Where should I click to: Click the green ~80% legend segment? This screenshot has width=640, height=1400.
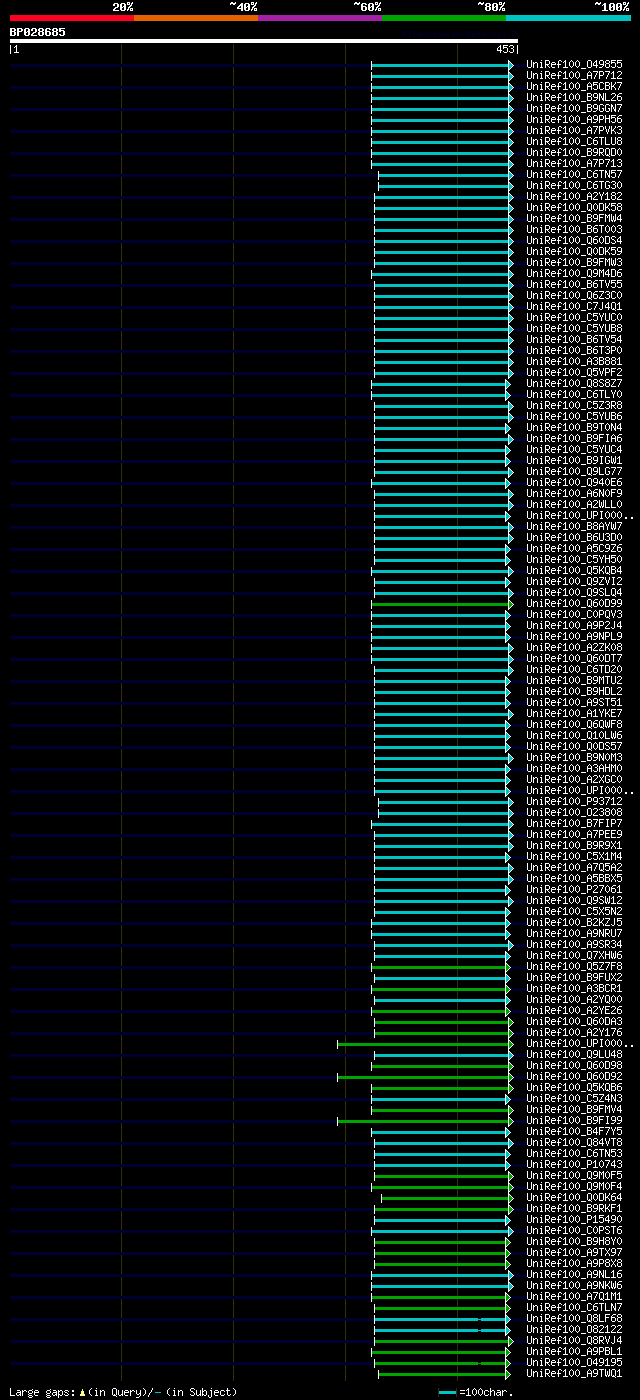(443, 18)
